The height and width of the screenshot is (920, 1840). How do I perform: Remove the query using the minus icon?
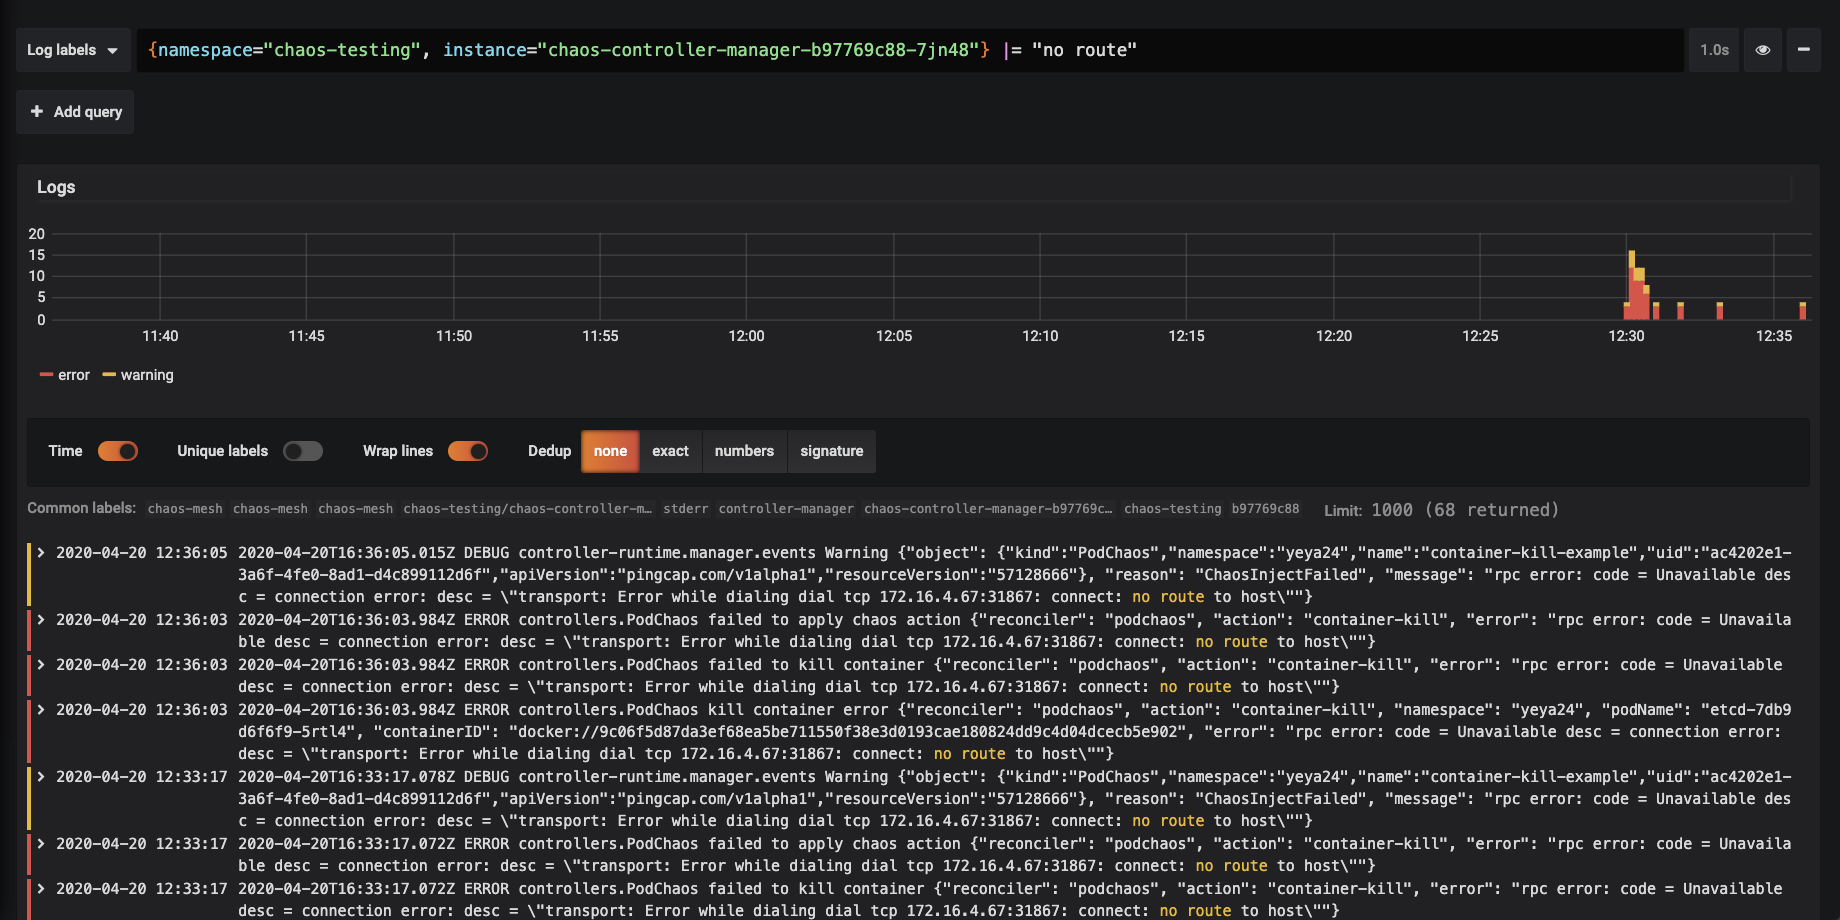pos(1805,49)
